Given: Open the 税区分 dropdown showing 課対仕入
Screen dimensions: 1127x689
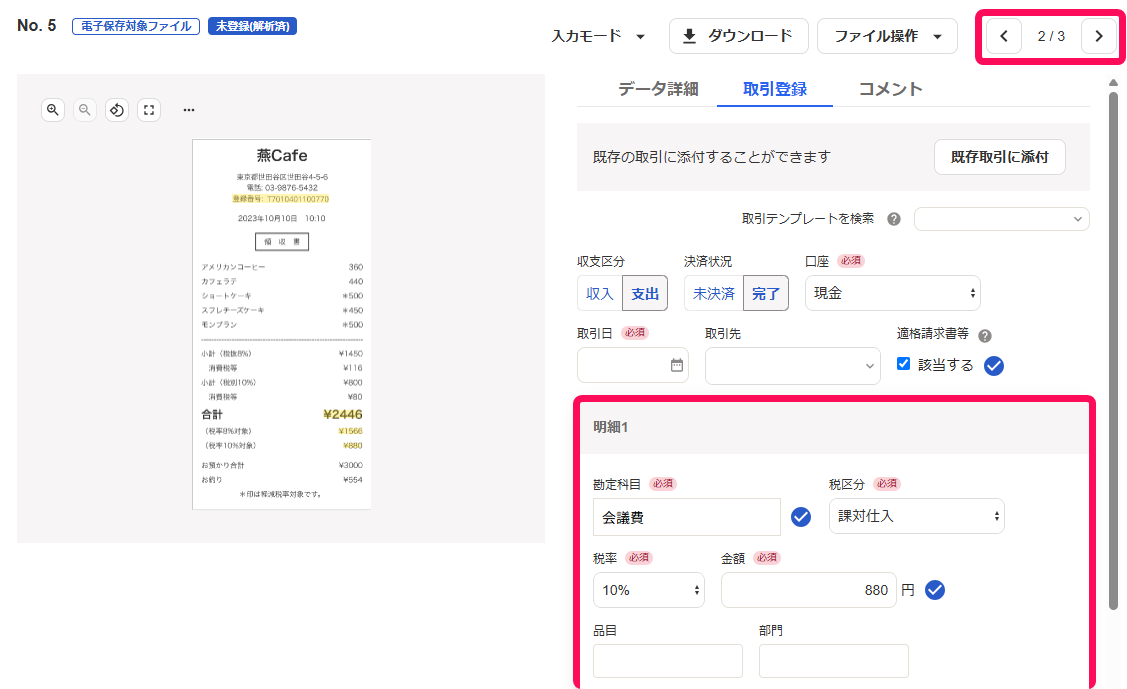Looking at the screenshot, I should [x=916, y=516].
